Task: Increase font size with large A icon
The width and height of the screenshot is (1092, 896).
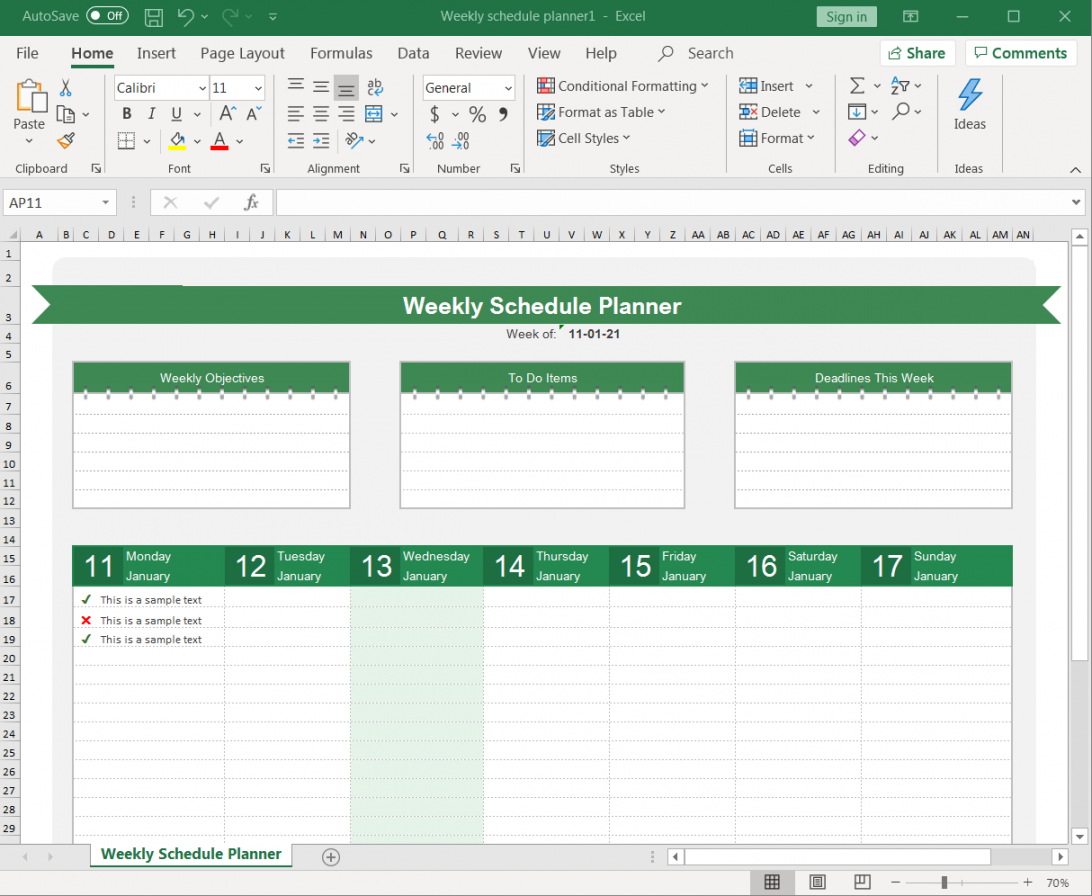Action: [x=227, y=113]
